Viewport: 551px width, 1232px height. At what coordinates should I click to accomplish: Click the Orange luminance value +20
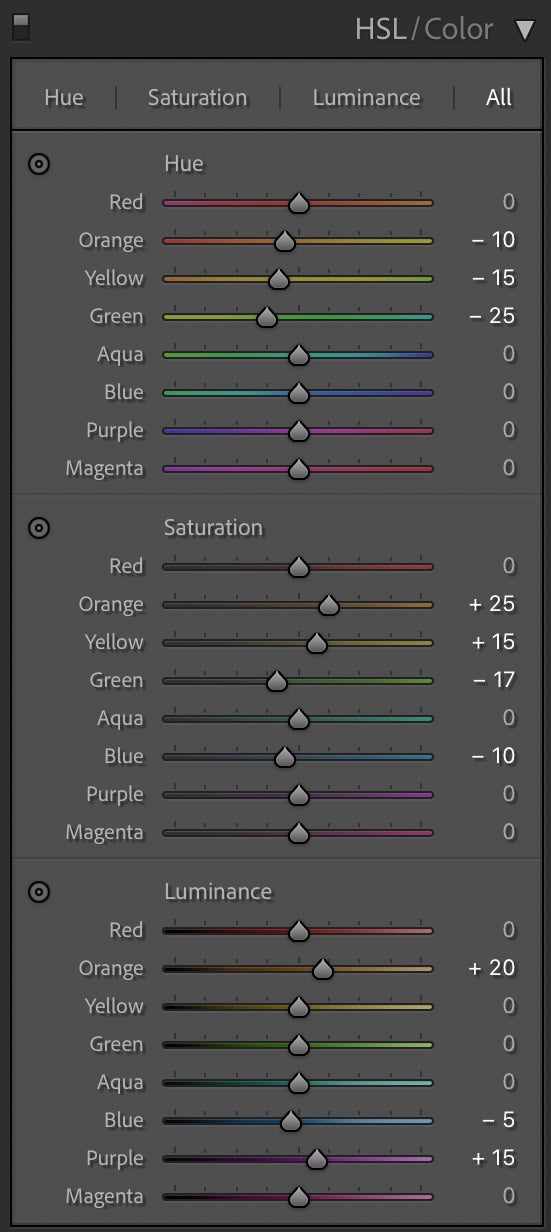pyautogui.click(x=491, y=969)
